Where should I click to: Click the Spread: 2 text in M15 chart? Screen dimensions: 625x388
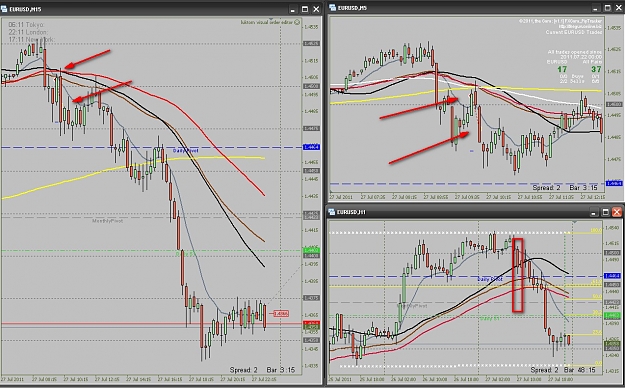click(244, 370)
